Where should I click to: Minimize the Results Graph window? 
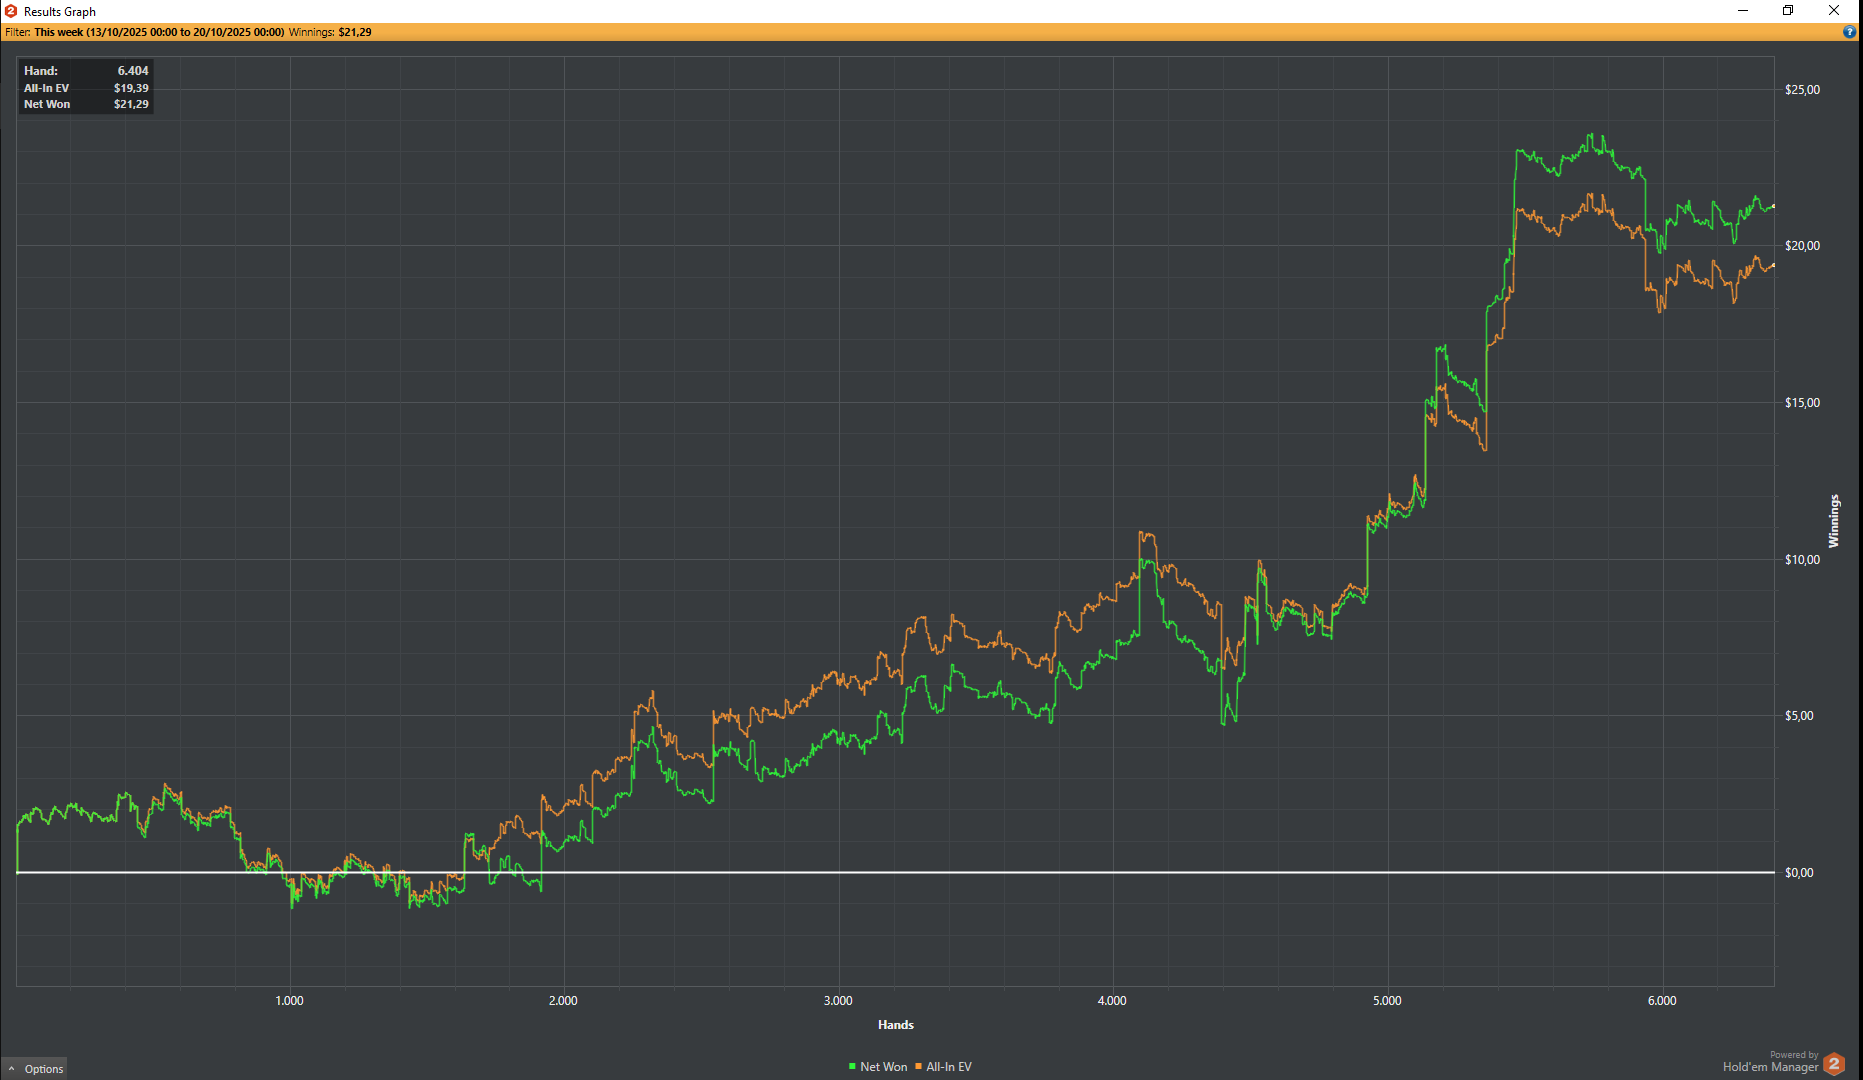click(x=1743, y=11)
